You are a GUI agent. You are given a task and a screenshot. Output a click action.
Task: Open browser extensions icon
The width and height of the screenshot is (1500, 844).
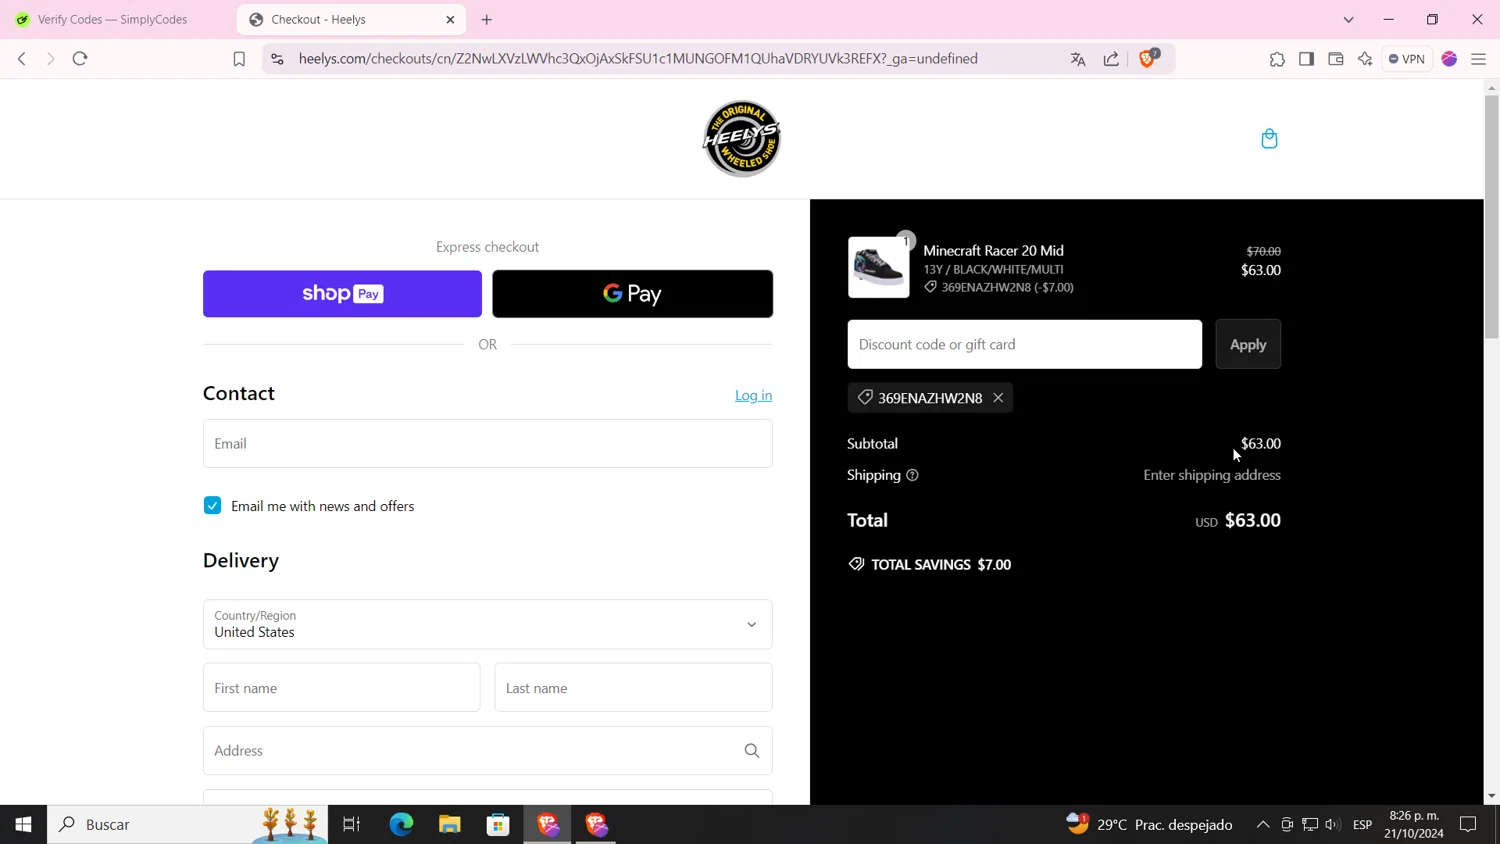click(1277, 59)
